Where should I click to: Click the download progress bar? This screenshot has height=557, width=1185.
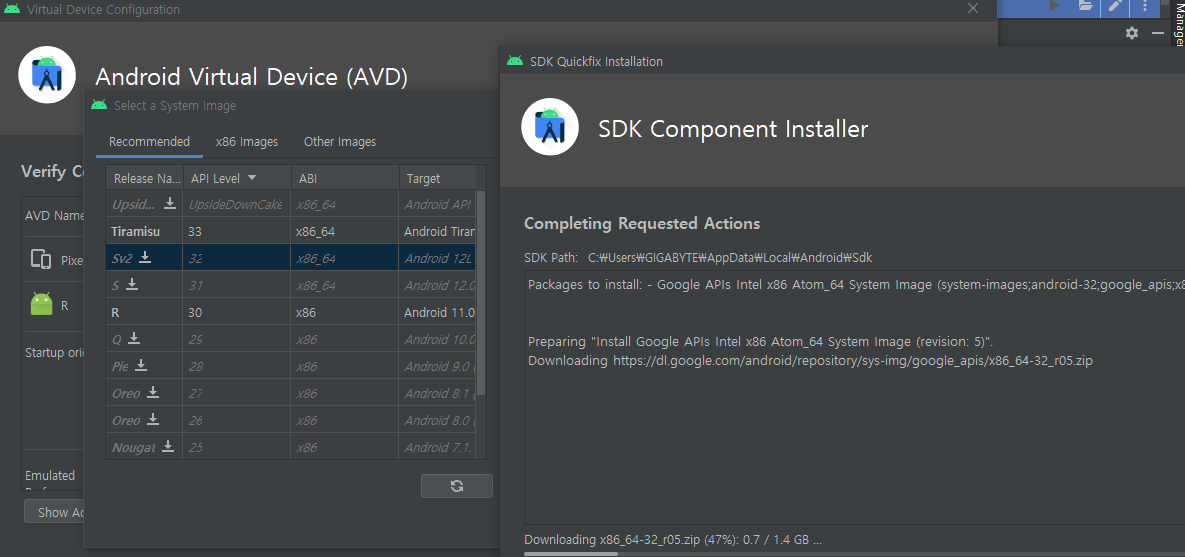click(854, 554)
